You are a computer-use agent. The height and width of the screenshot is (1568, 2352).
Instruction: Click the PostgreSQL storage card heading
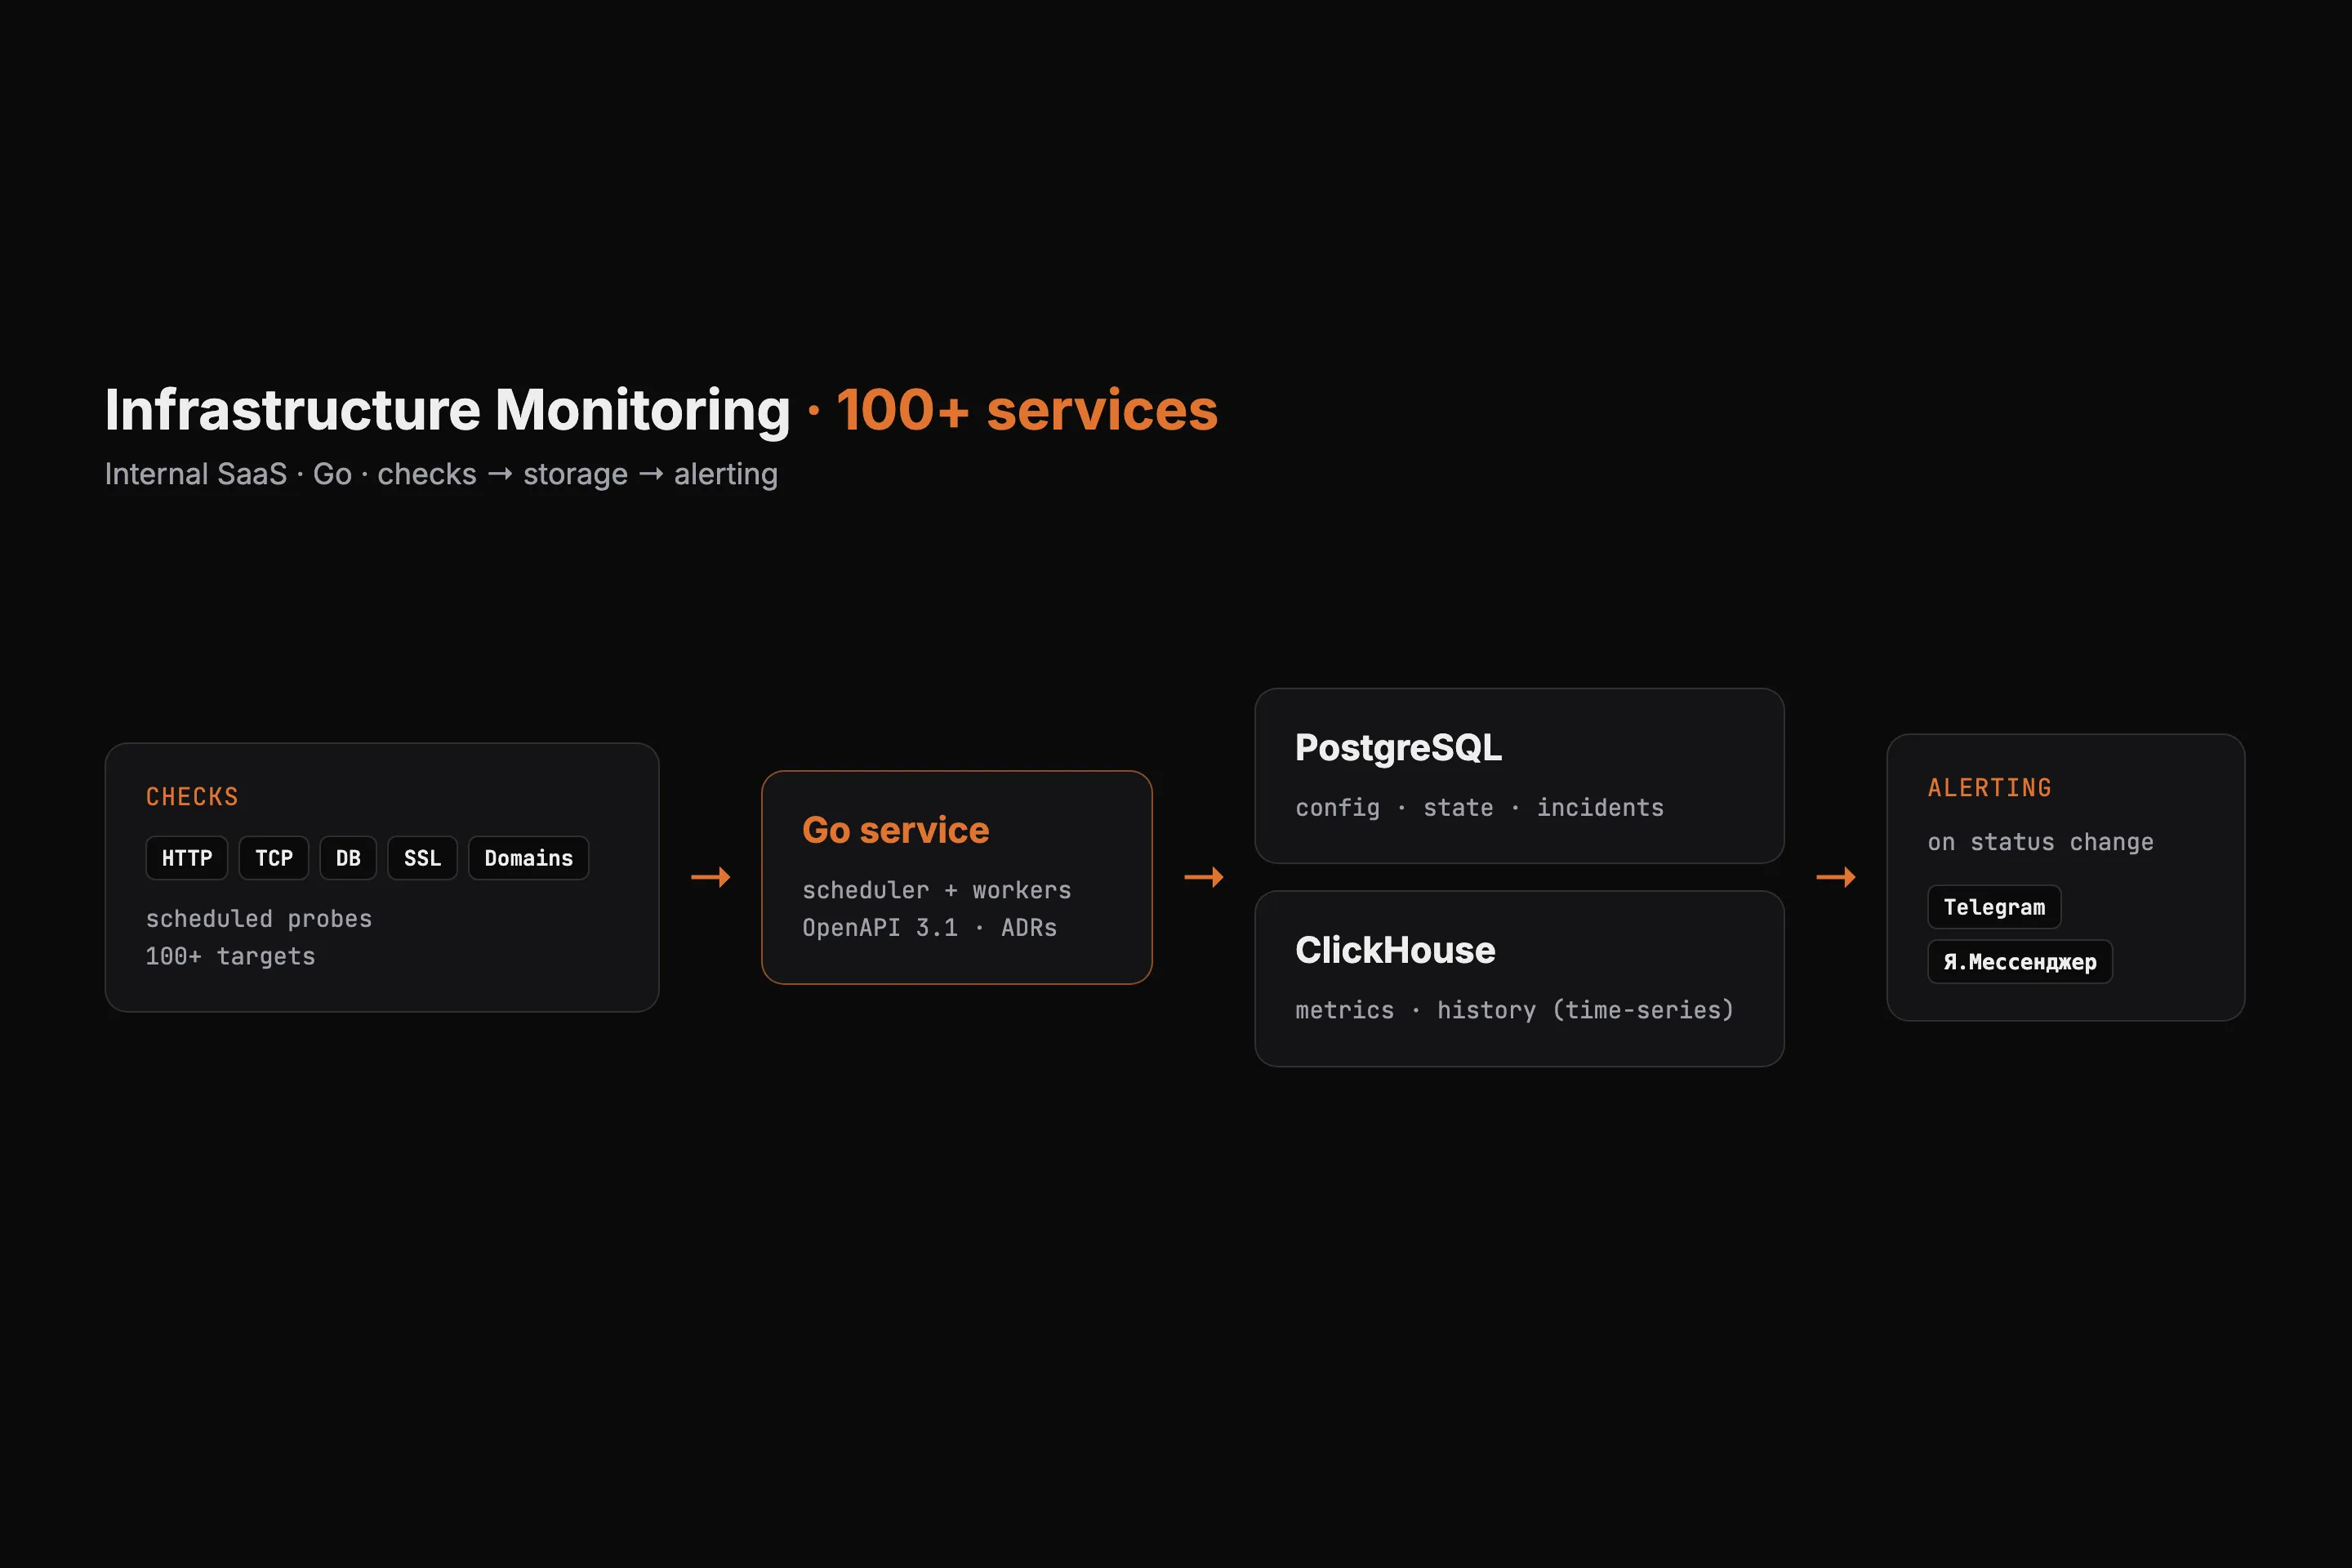click(x=1398, y=748)
